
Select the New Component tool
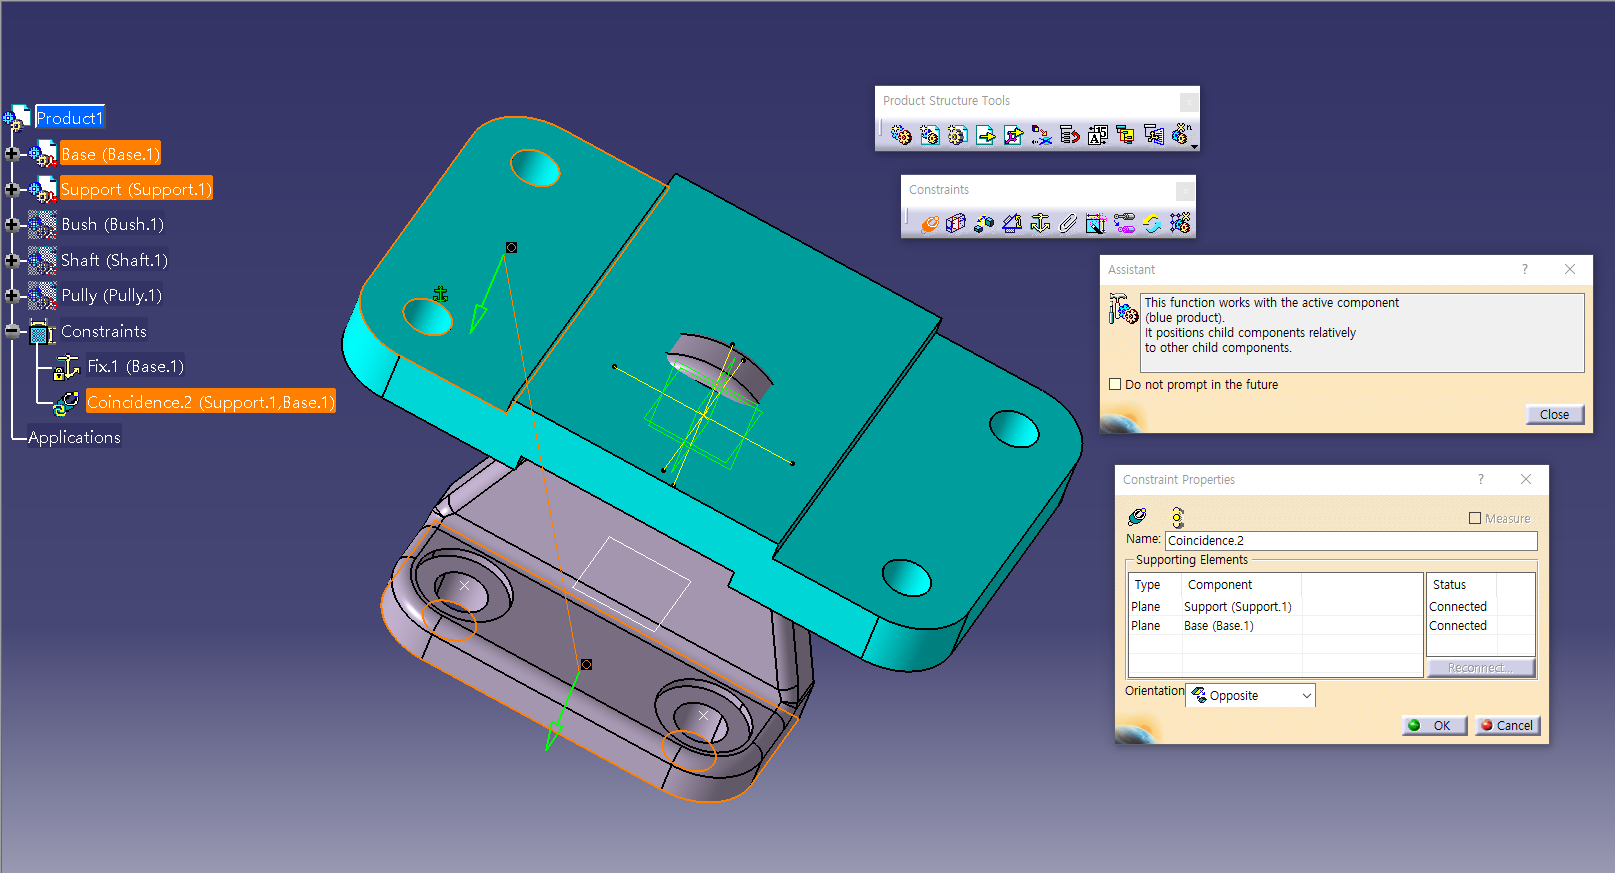point(901,135)
